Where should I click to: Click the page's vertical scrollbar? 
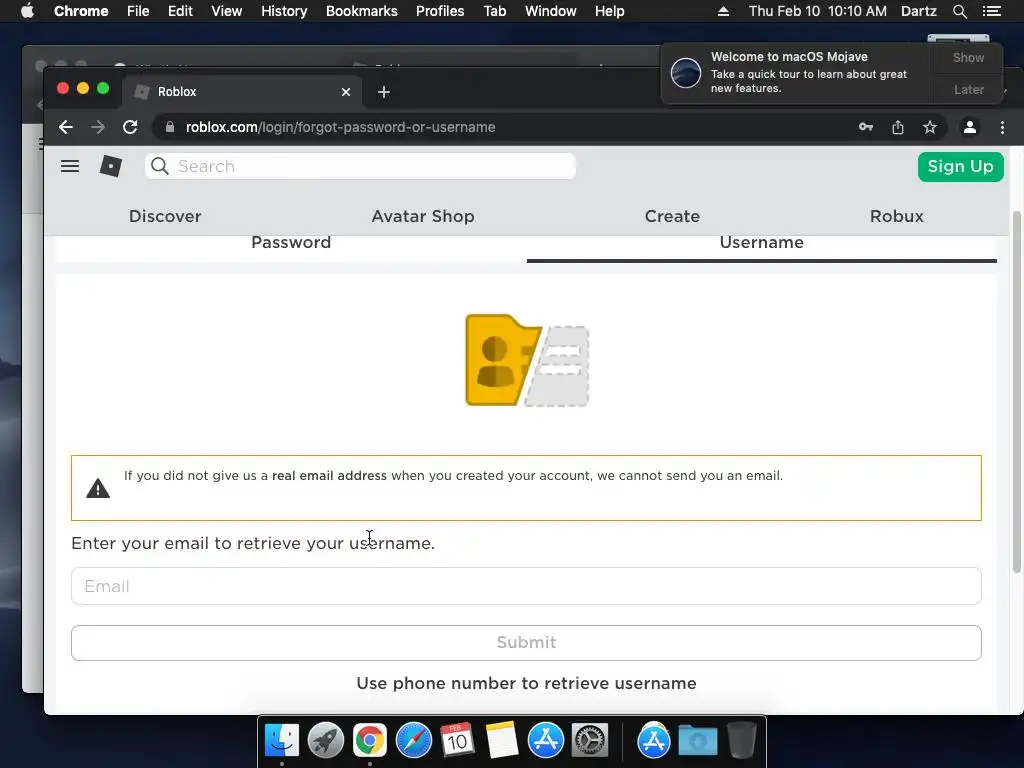(x=1016, y=392)
